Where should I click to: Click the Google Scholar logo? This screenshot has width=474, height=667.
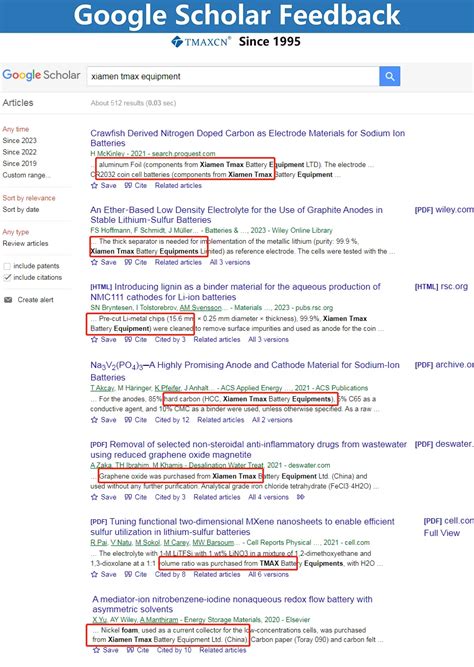coord(41,75)
